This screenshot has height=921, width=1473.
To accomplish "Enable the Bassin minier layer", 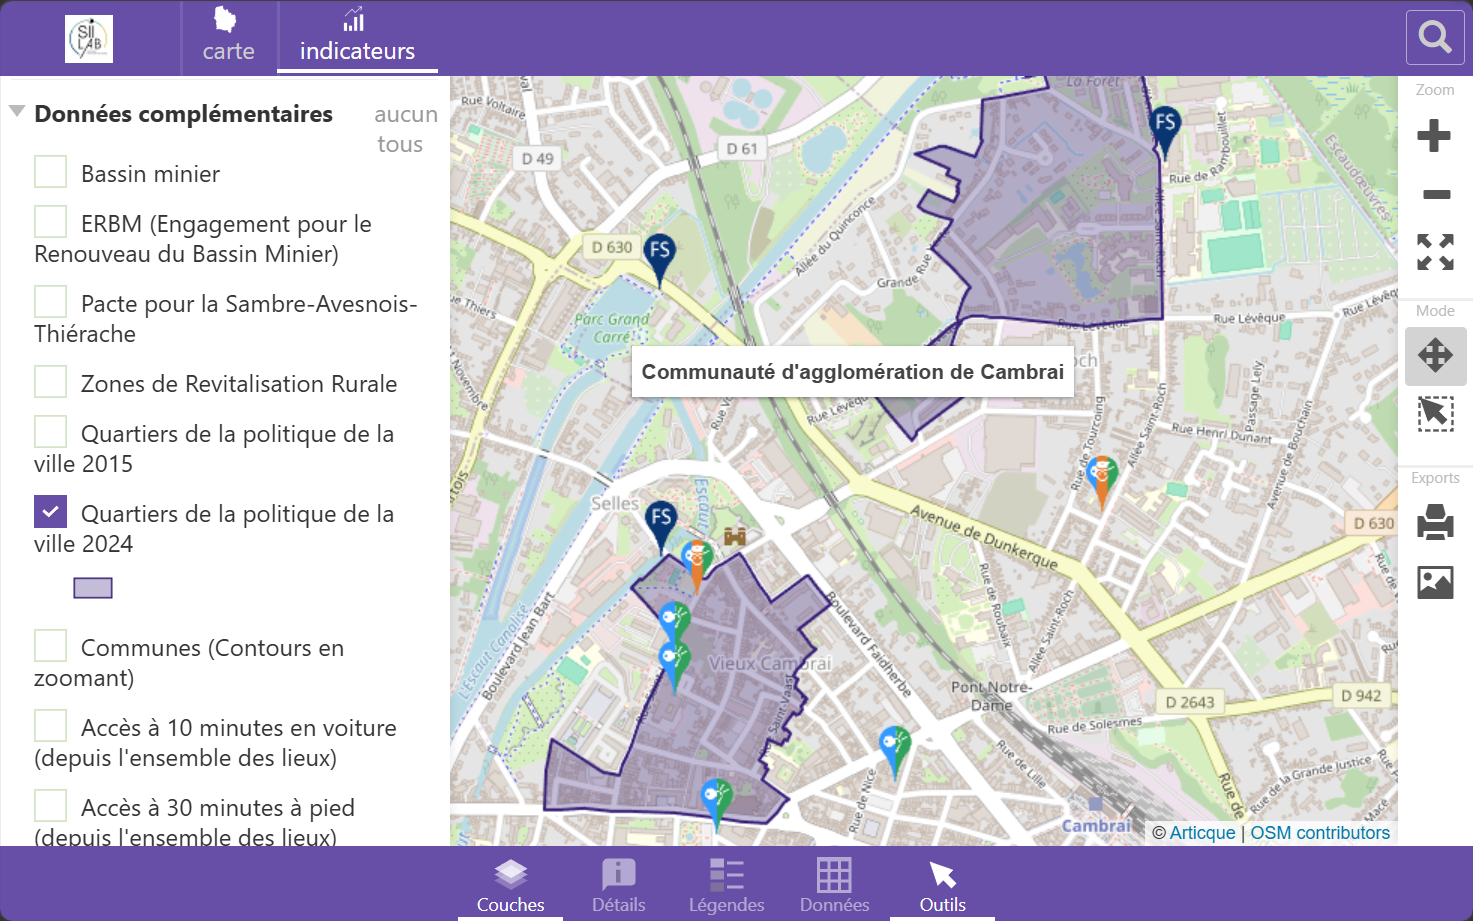I will [x=50, y=172].
